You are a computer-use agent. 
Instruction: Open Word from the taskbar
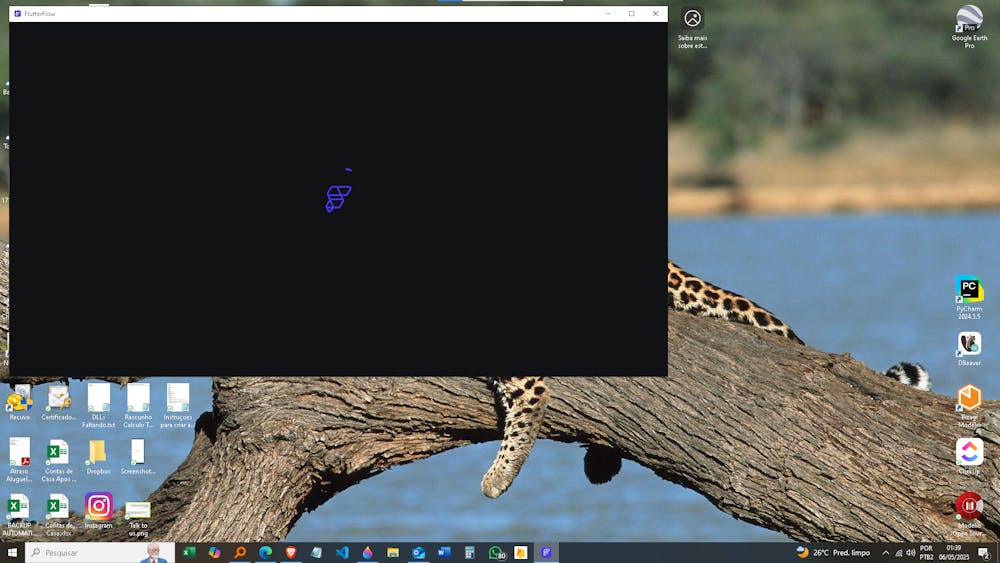pos(444,552)
